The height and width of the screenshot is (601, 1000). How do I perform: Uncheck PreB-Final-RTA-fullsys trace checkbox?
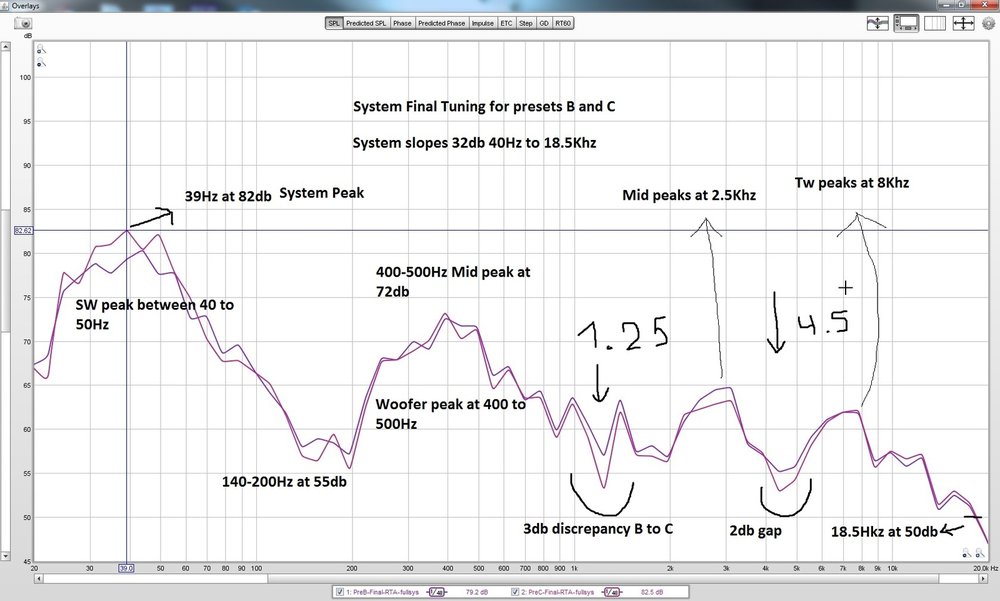340,592
